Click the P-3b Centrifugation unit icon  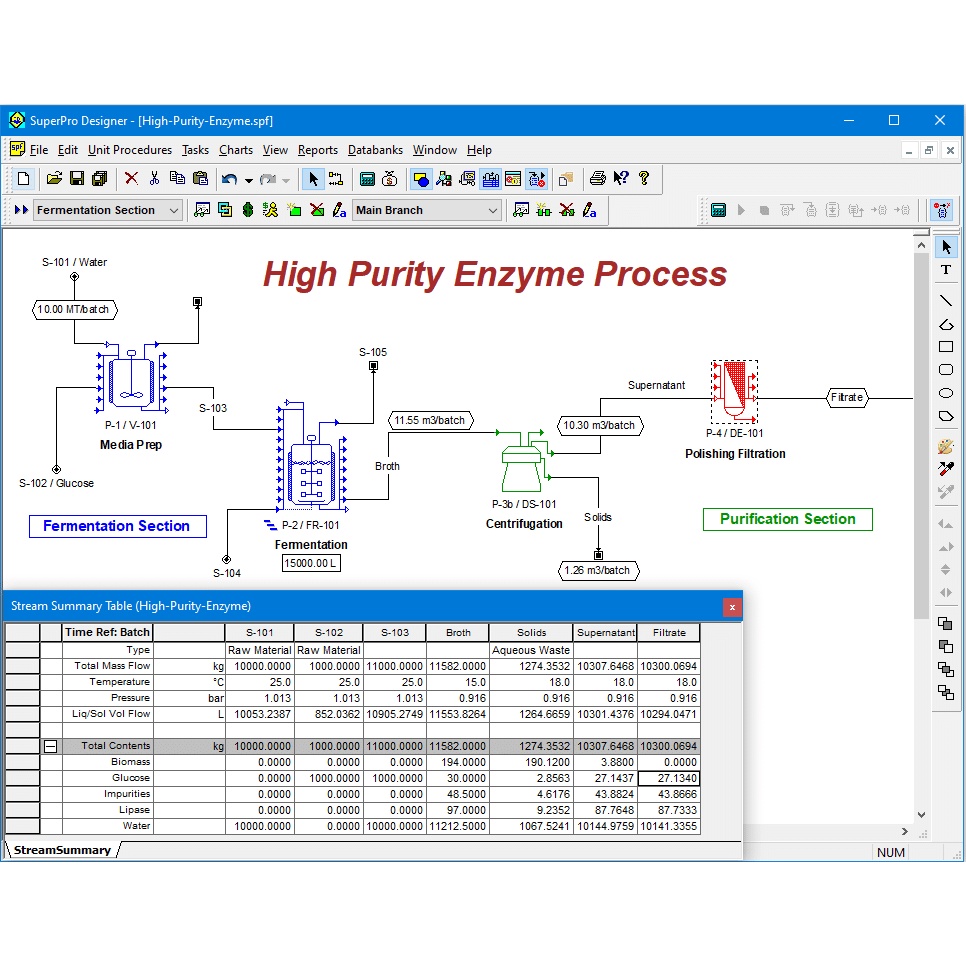(x=524, y=463)
